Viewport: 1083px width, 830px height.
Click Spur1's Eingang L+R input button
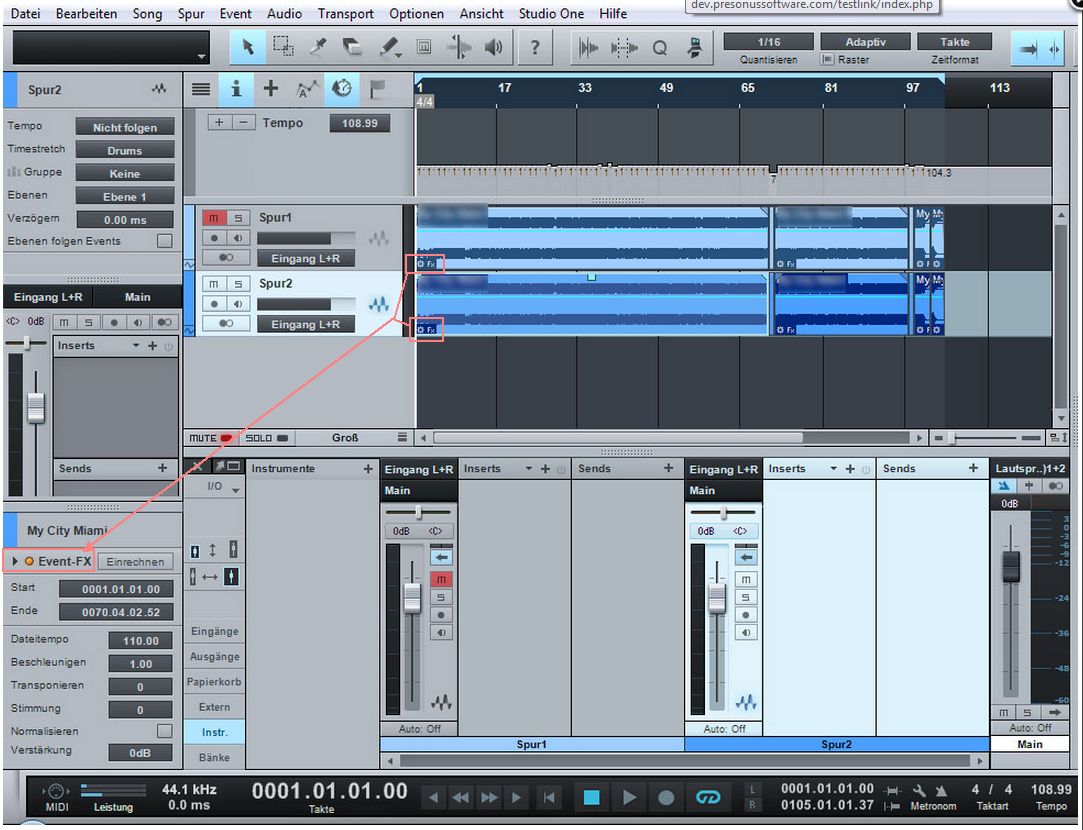[305, 258]
